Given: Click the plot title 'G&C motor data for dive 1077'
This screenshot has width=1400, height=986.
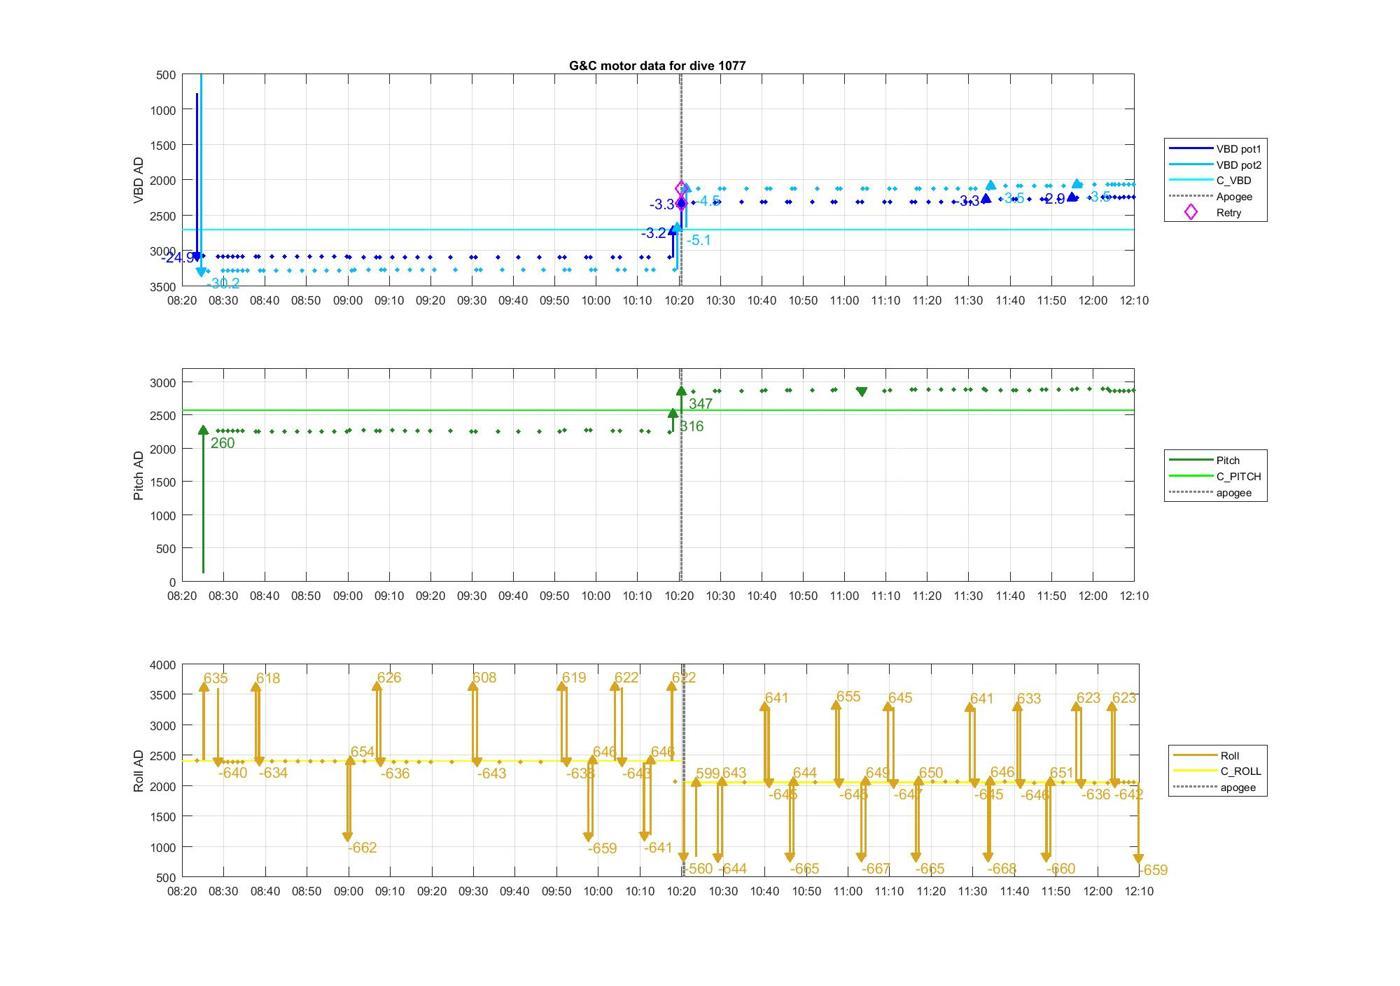Looking at the screenshot, I should coord(657,65).
